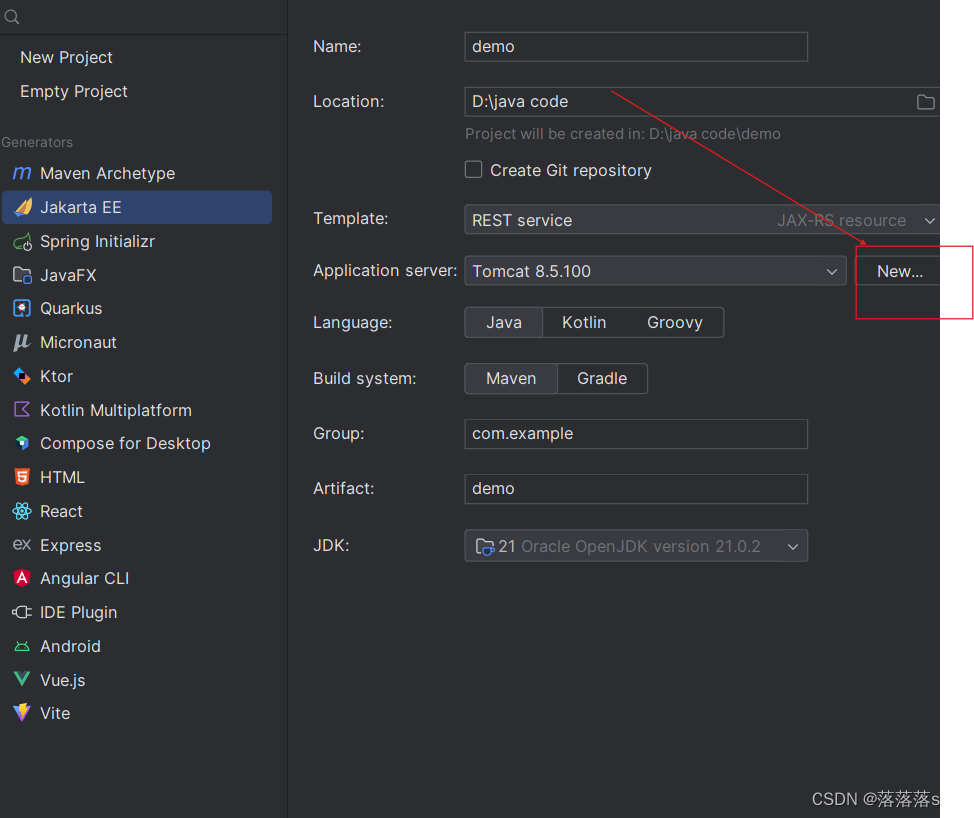Viewport: 974px width, 818px height.
Task: Select Groovy as the language
Action: point(675,322)
